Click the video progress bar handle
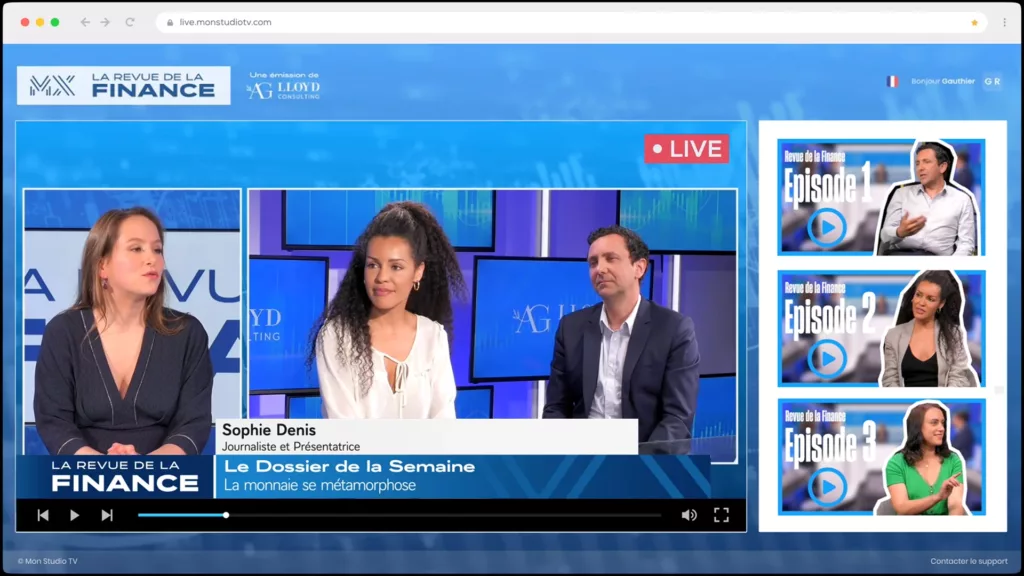This screenshot has width=1024, height=576. (x=226, y=515)
